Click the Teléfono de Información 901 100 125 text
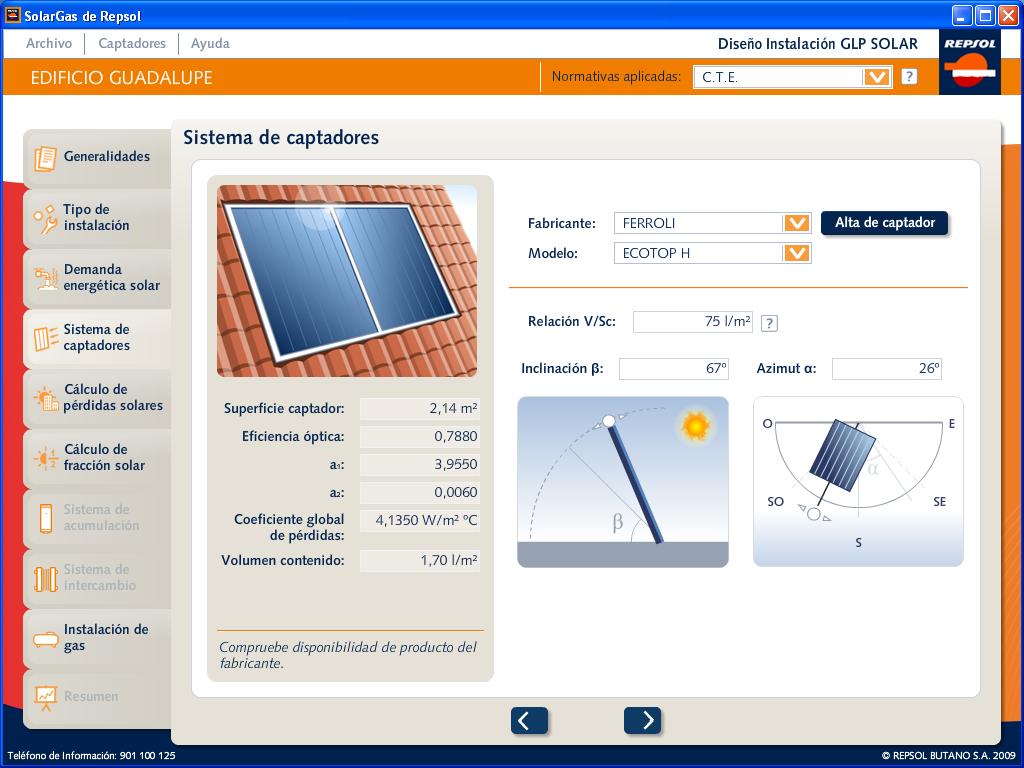This screenshot has width=1024, height=768. (x=91, y=756)
